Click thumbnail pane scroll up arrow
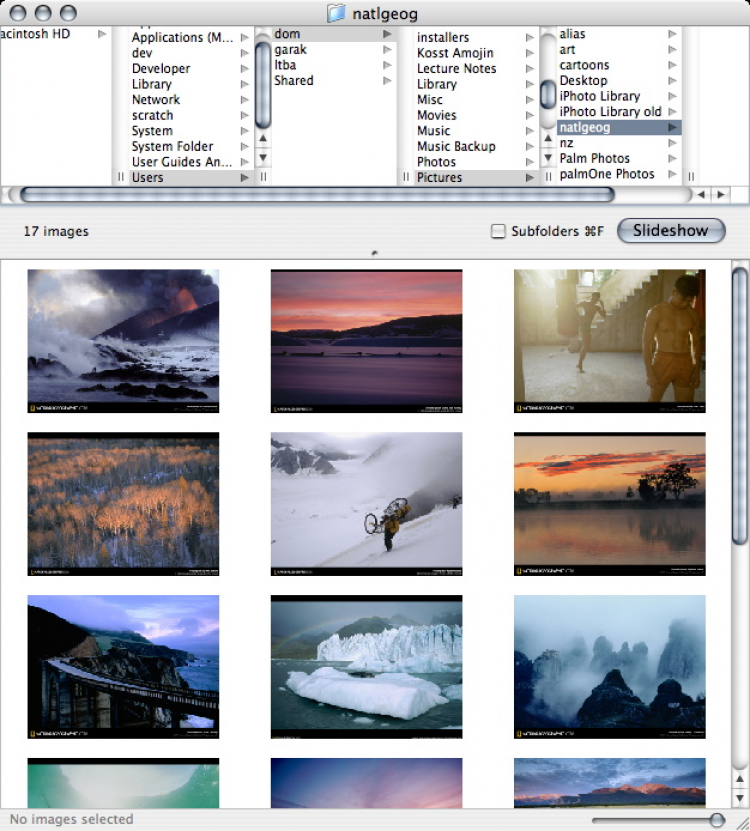Screen dimensions: 750x831 click(740, 779)
